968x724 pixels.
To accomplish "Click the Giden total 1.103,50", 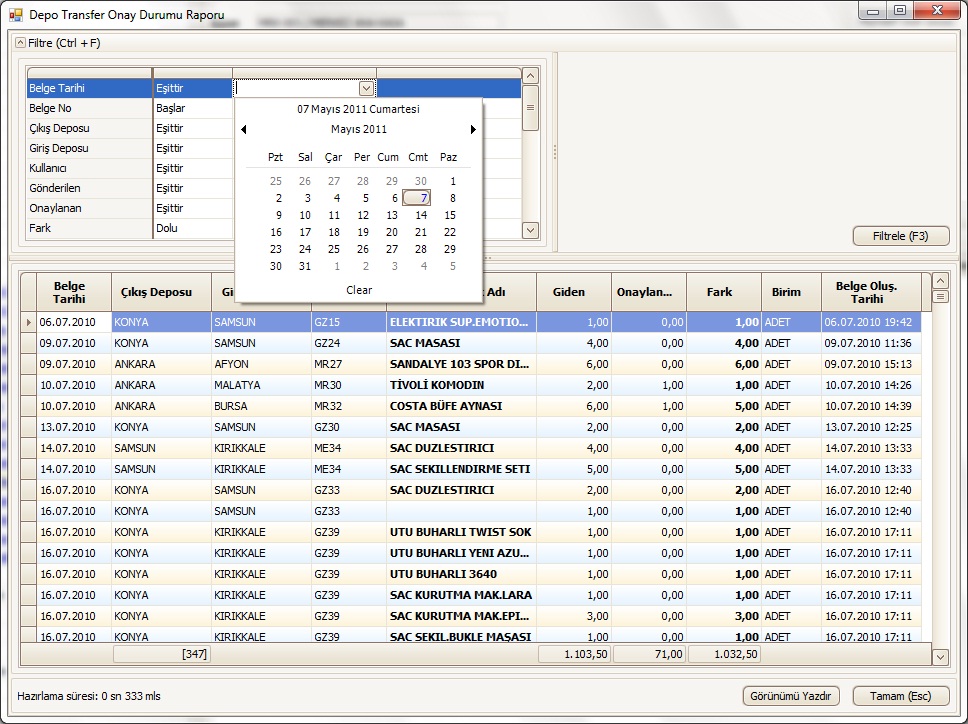I will point(574,654).
